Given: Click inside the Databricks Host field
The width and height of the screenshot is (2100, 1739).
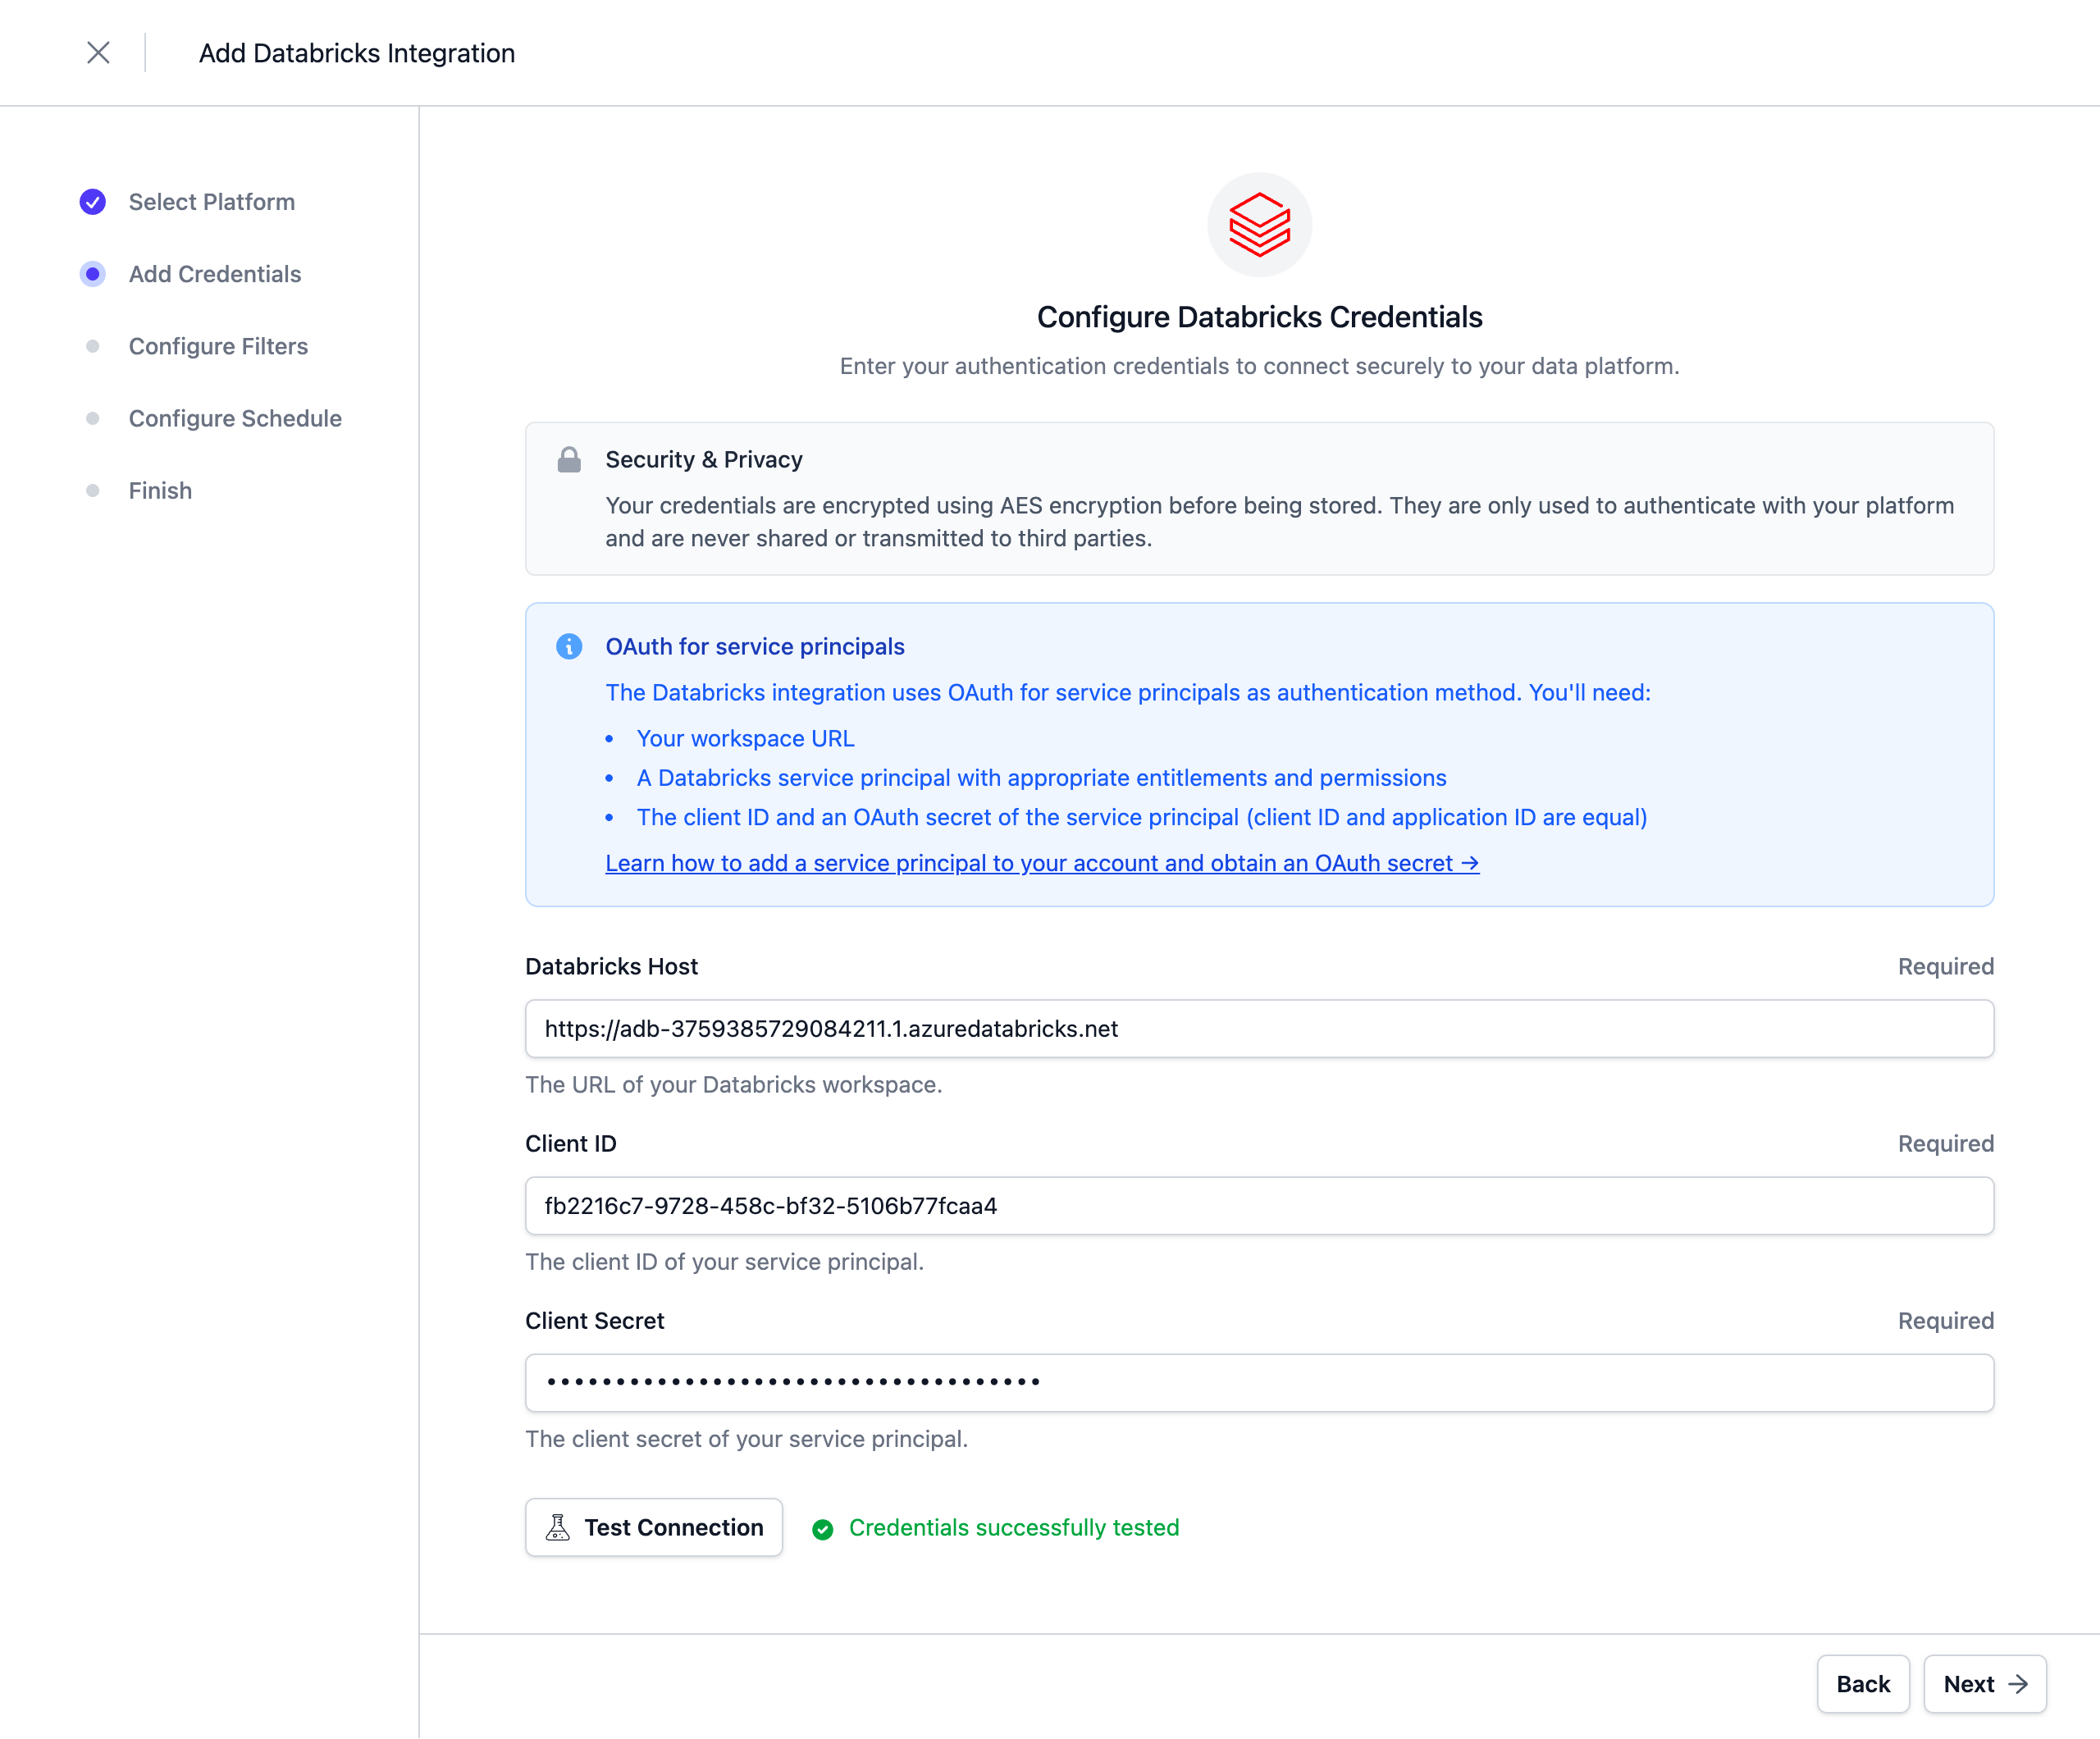Looking at the screenshot, I should coord(1258,1028).
